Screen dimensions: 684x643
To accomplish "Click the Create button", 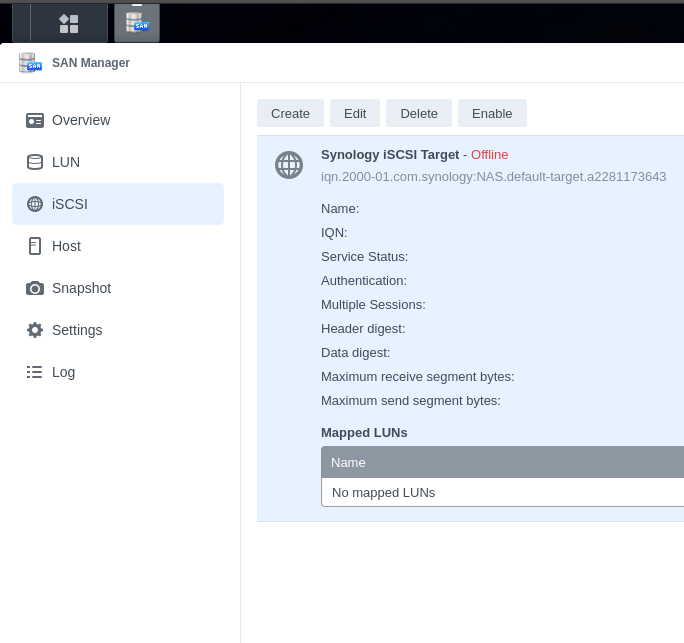I will pyautogui.click(x=291, y=113).
